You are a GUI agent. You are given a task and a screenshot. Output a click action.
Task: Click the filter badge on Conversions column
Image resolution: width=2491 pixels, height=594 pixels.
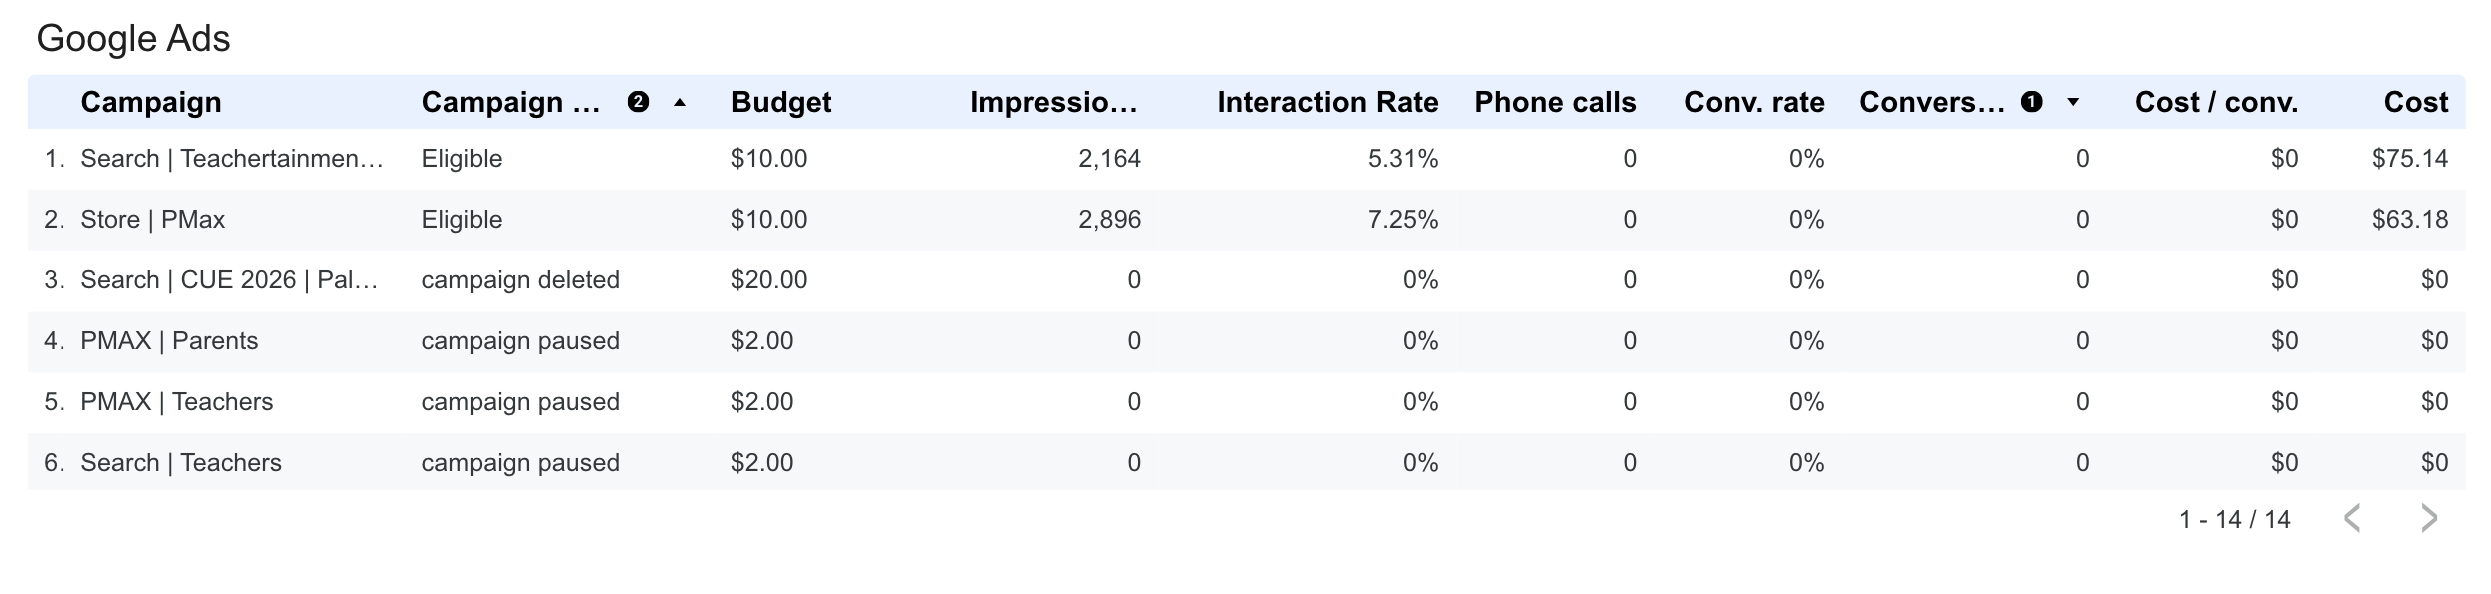pyautogui.click(x=2033, y=101)
